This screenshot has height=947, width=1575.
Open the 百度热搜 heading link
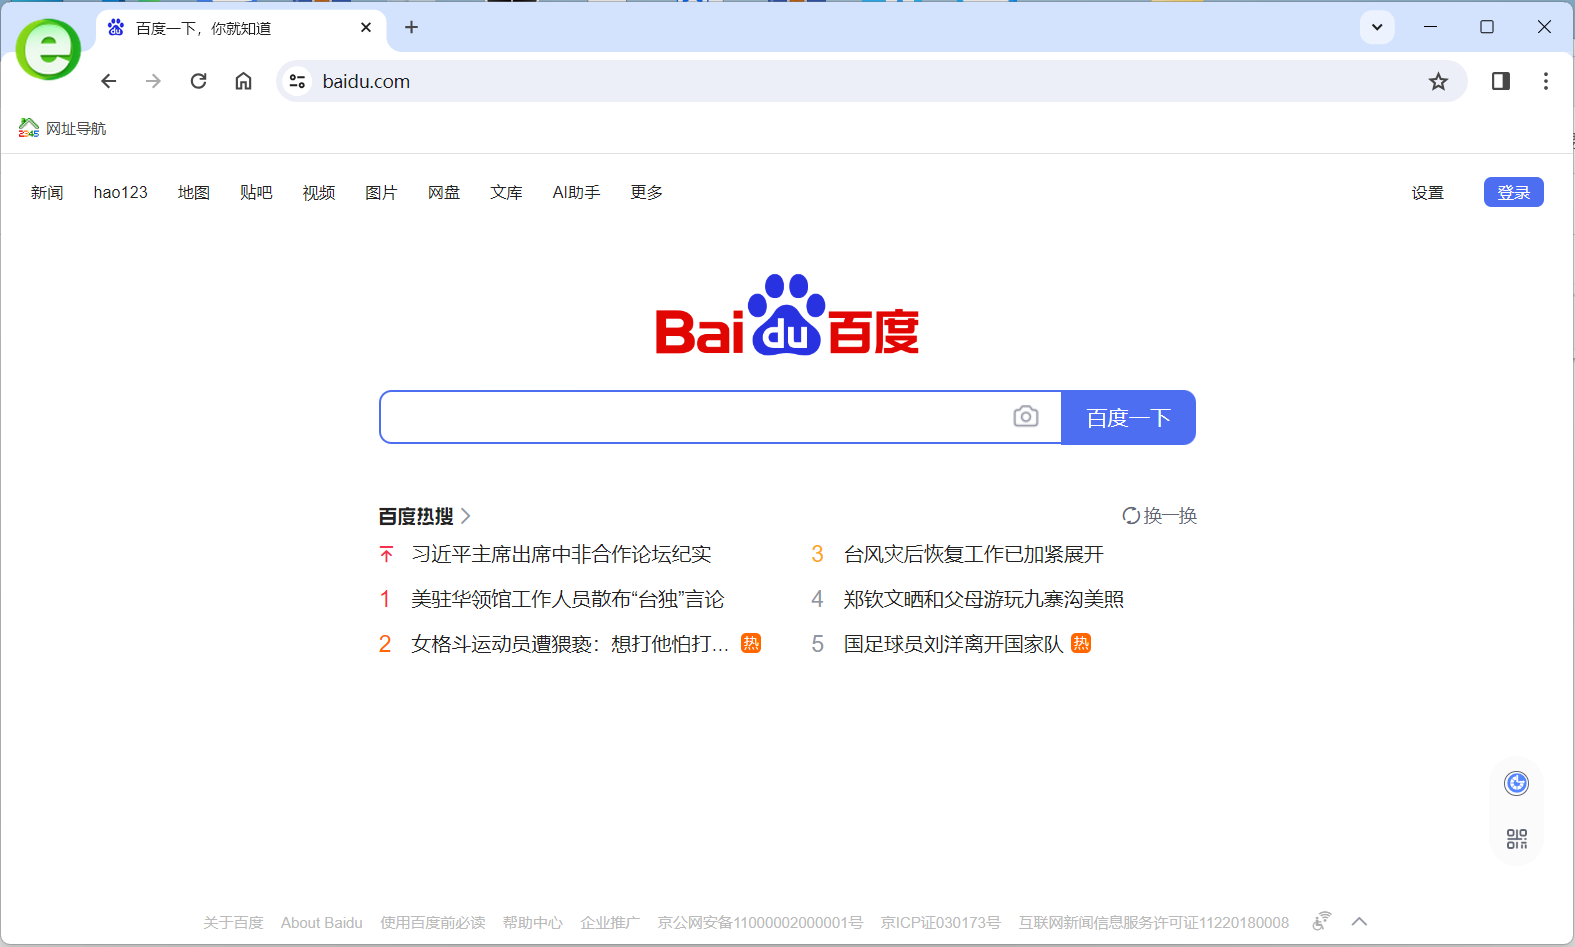pos(425,516)
